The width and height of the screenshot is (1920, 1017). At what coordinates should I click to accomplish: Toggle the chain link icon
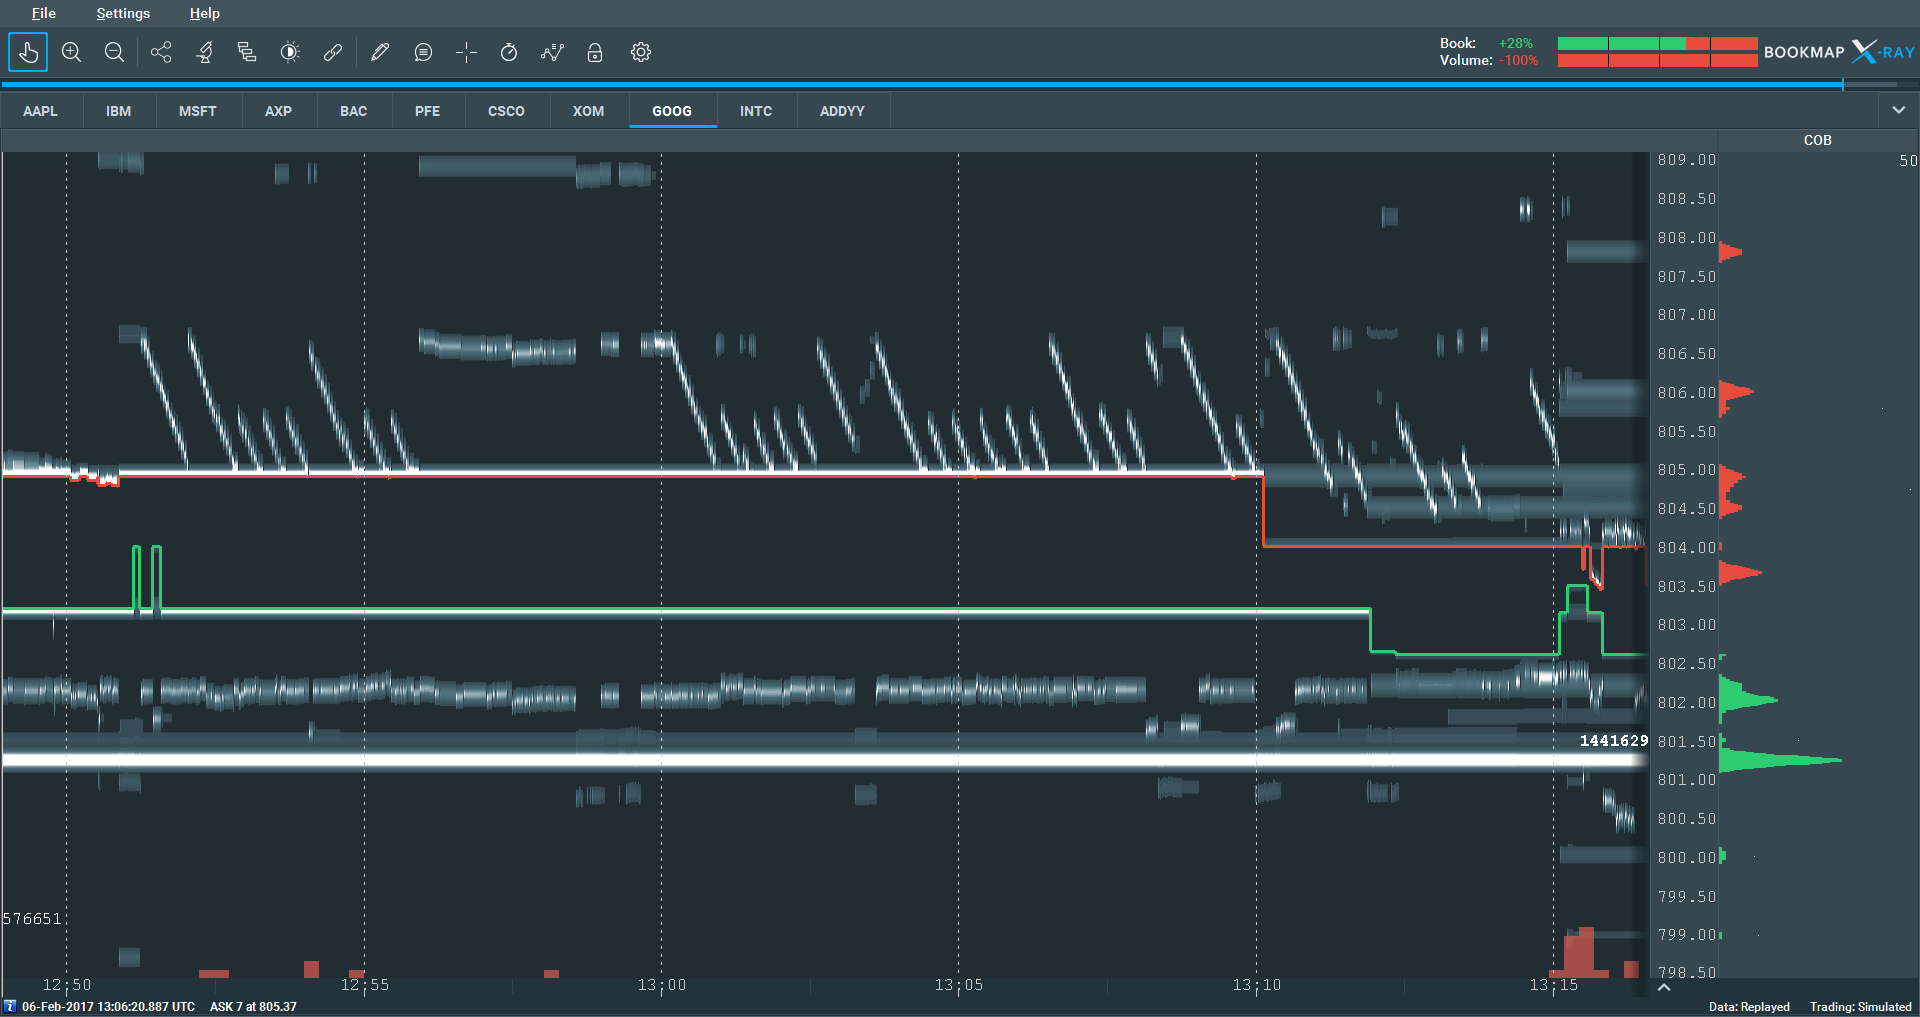(333, 52)
